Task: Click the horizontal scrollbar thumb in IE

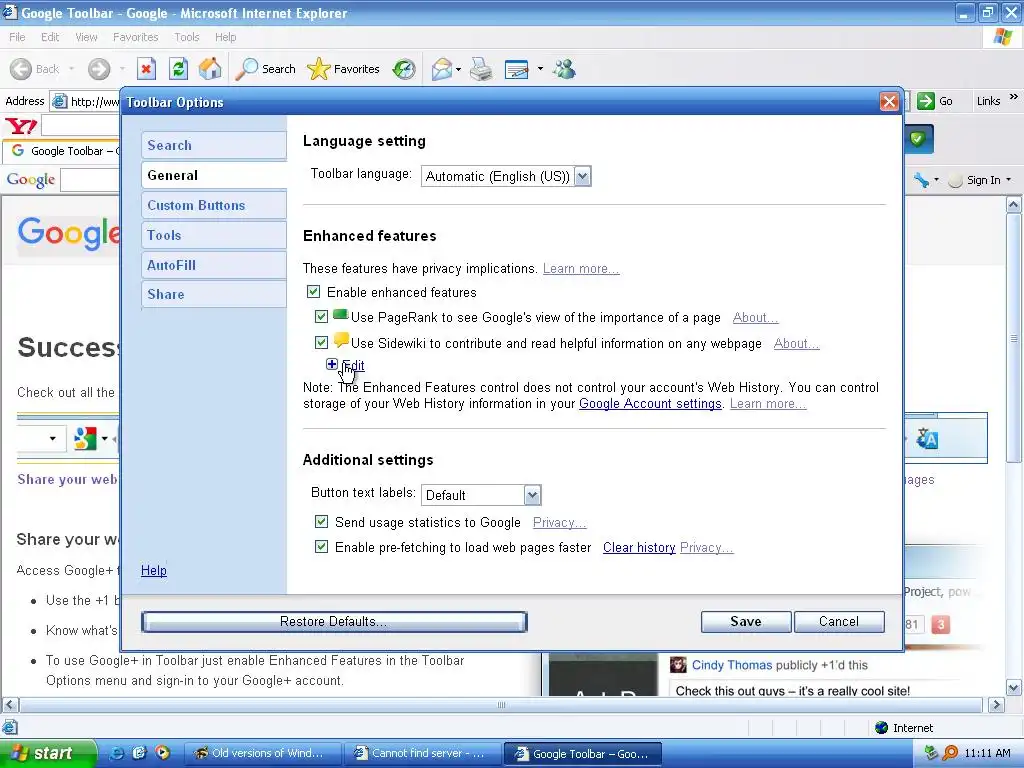Action: [501, 705]
